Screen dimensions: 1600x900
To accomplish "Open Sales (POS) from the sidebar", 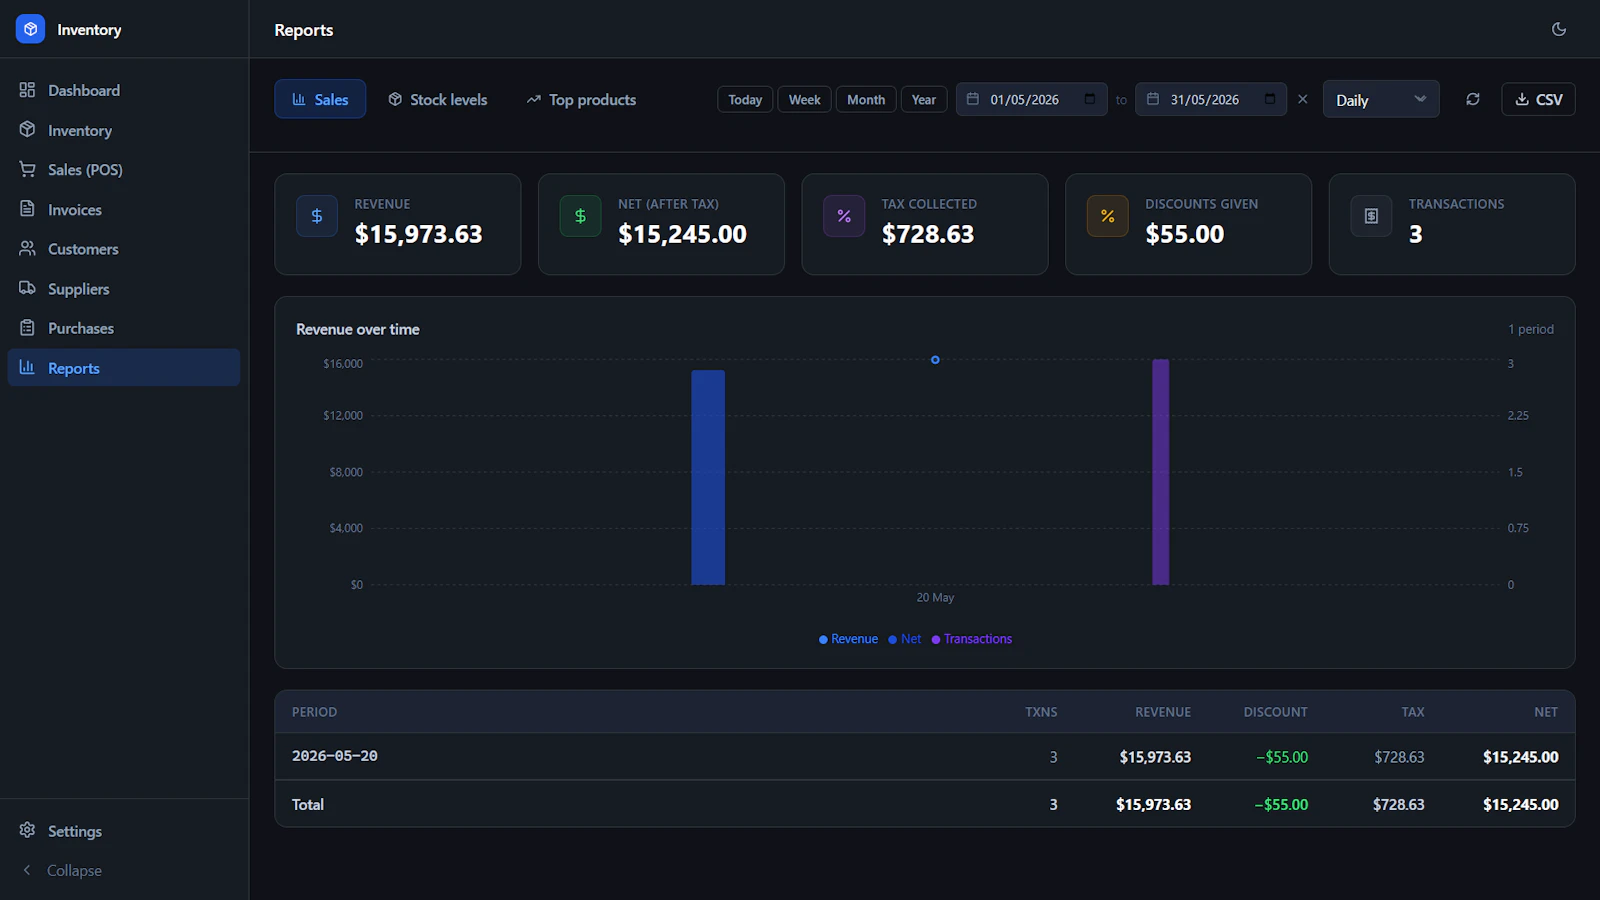I will 124,170.
